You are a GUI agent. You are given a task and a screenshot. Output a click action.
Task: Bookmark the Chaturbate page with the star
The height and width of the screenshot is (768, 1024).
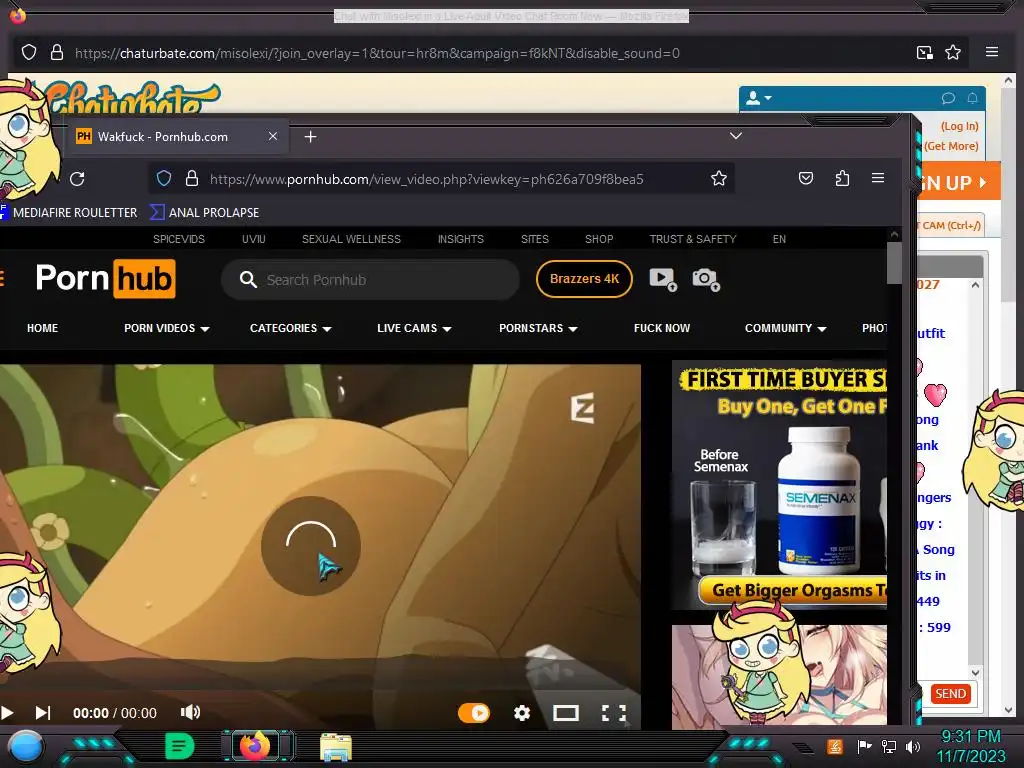953,52
